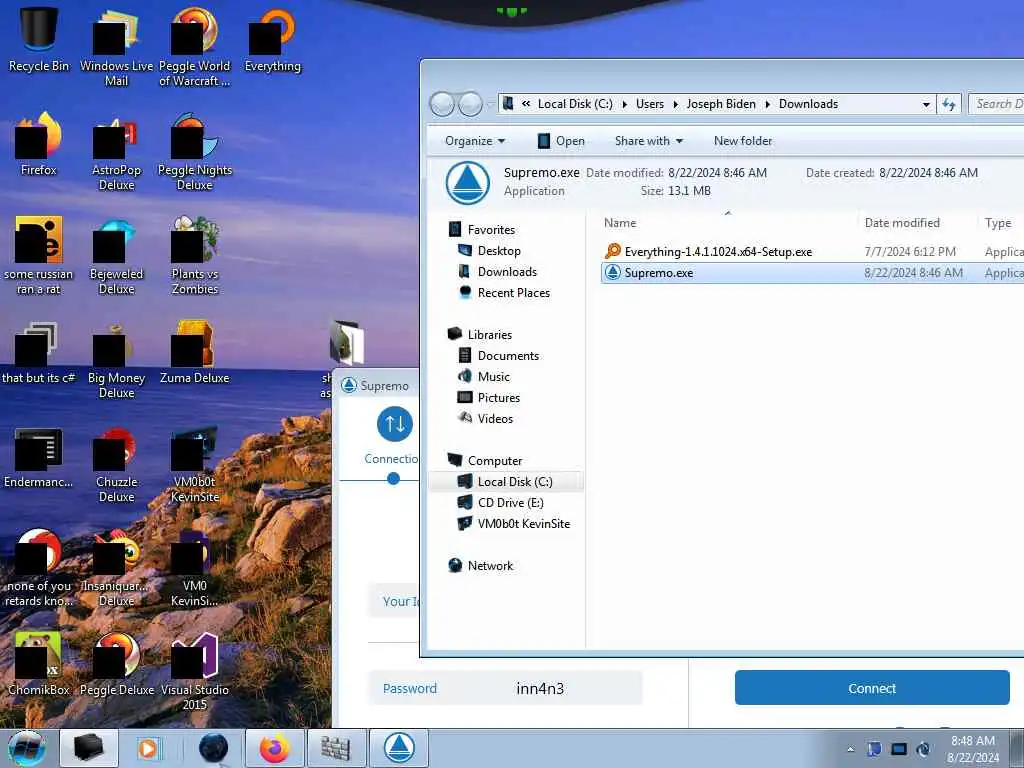
Task: Open VM0b0t KevinSite network drive
Action: tap(514, 523)
